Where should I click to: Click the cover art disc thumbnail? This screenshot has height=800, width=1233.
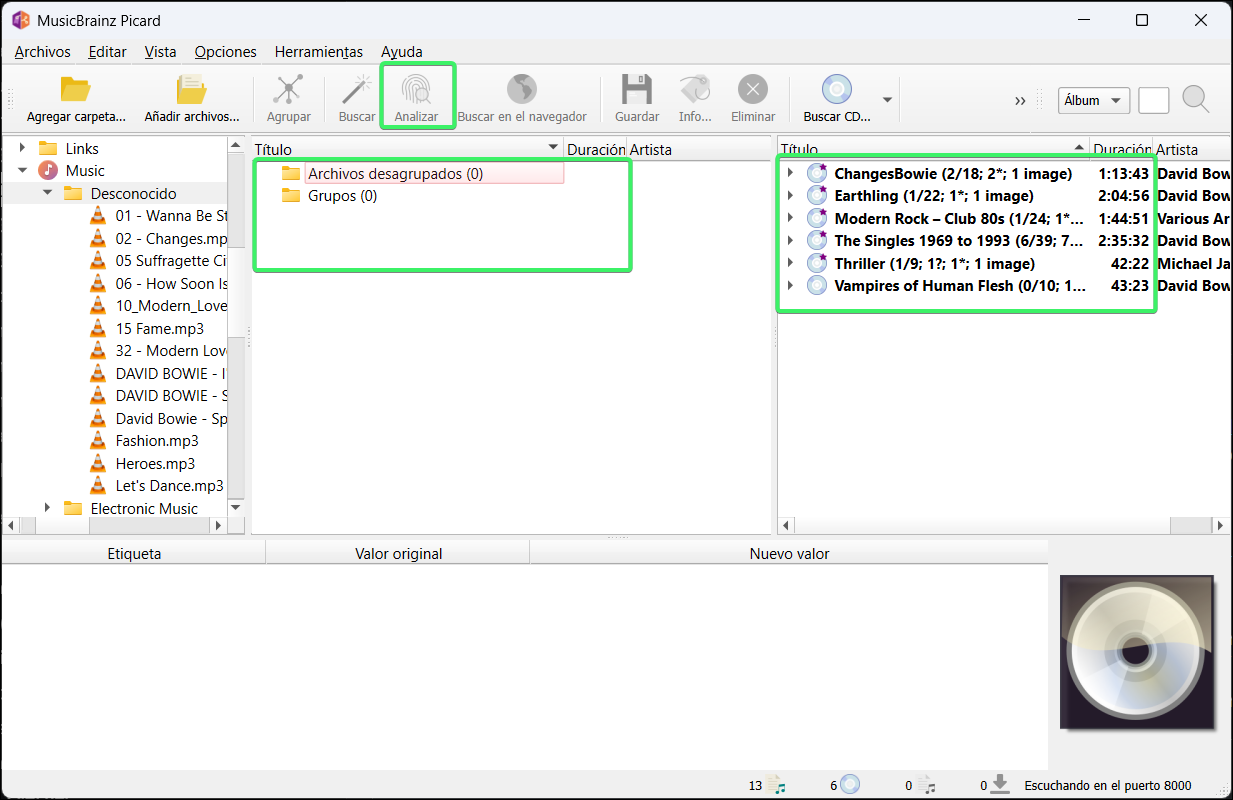tap(1137, 652)
